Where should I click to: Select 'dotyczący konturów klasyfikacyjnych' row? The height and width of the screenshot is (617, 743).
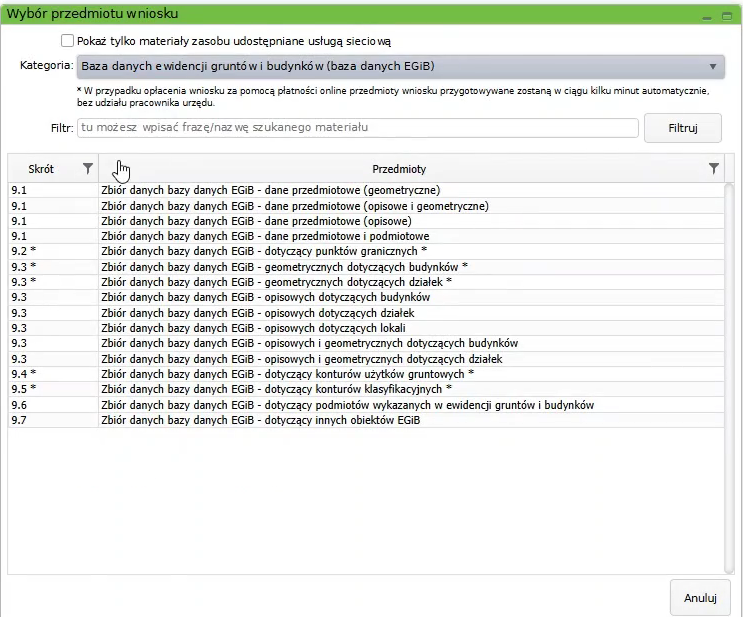pos(276,389)
